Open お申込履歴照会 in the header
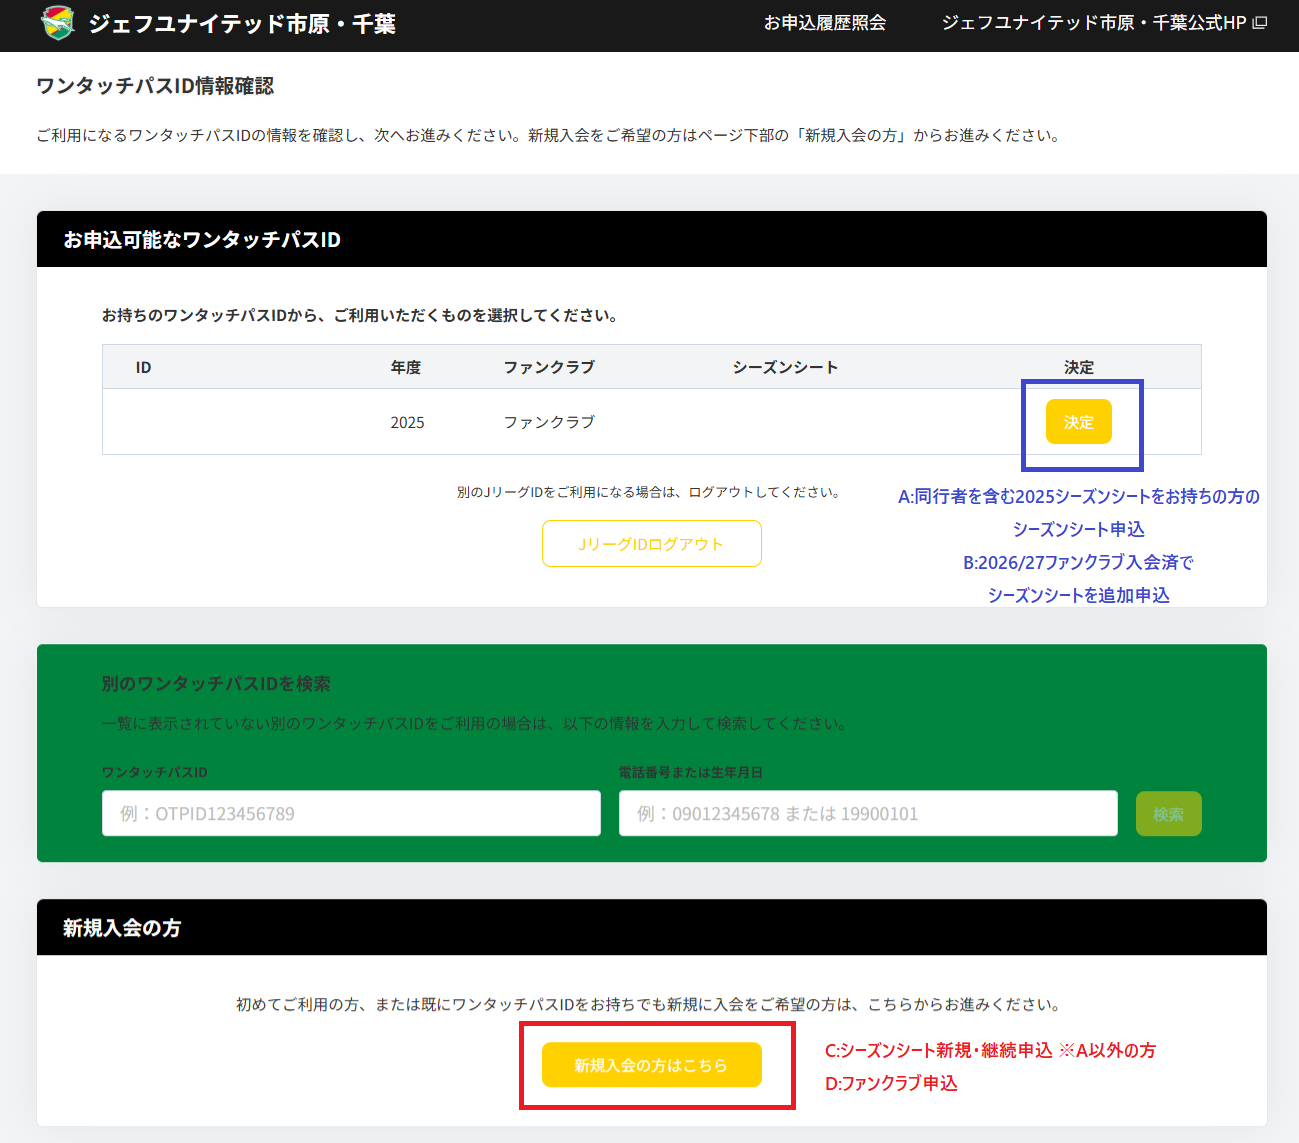Image resolution: width=1299 pixels, height=1143 pixels. pos(825,23)
